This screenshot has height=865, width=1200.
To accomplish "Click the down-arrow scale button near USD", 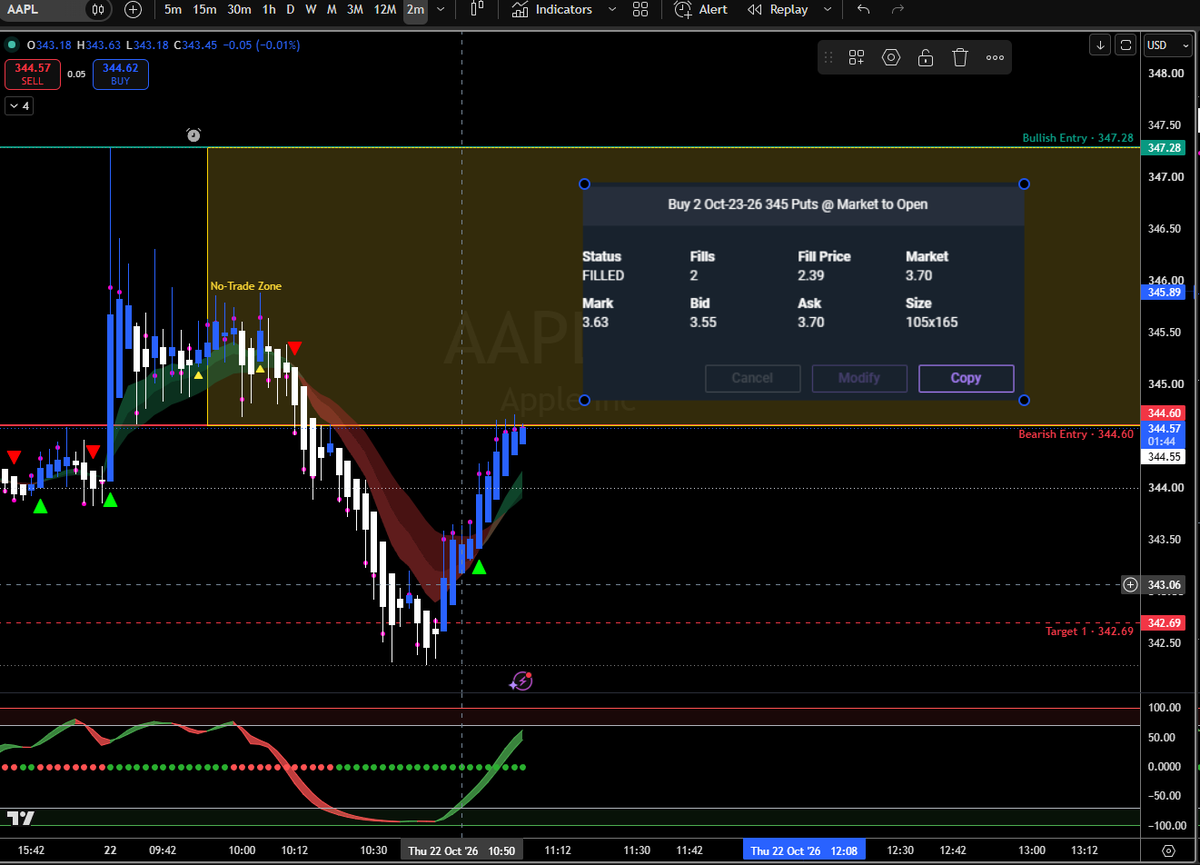I will click(1100, 45).
